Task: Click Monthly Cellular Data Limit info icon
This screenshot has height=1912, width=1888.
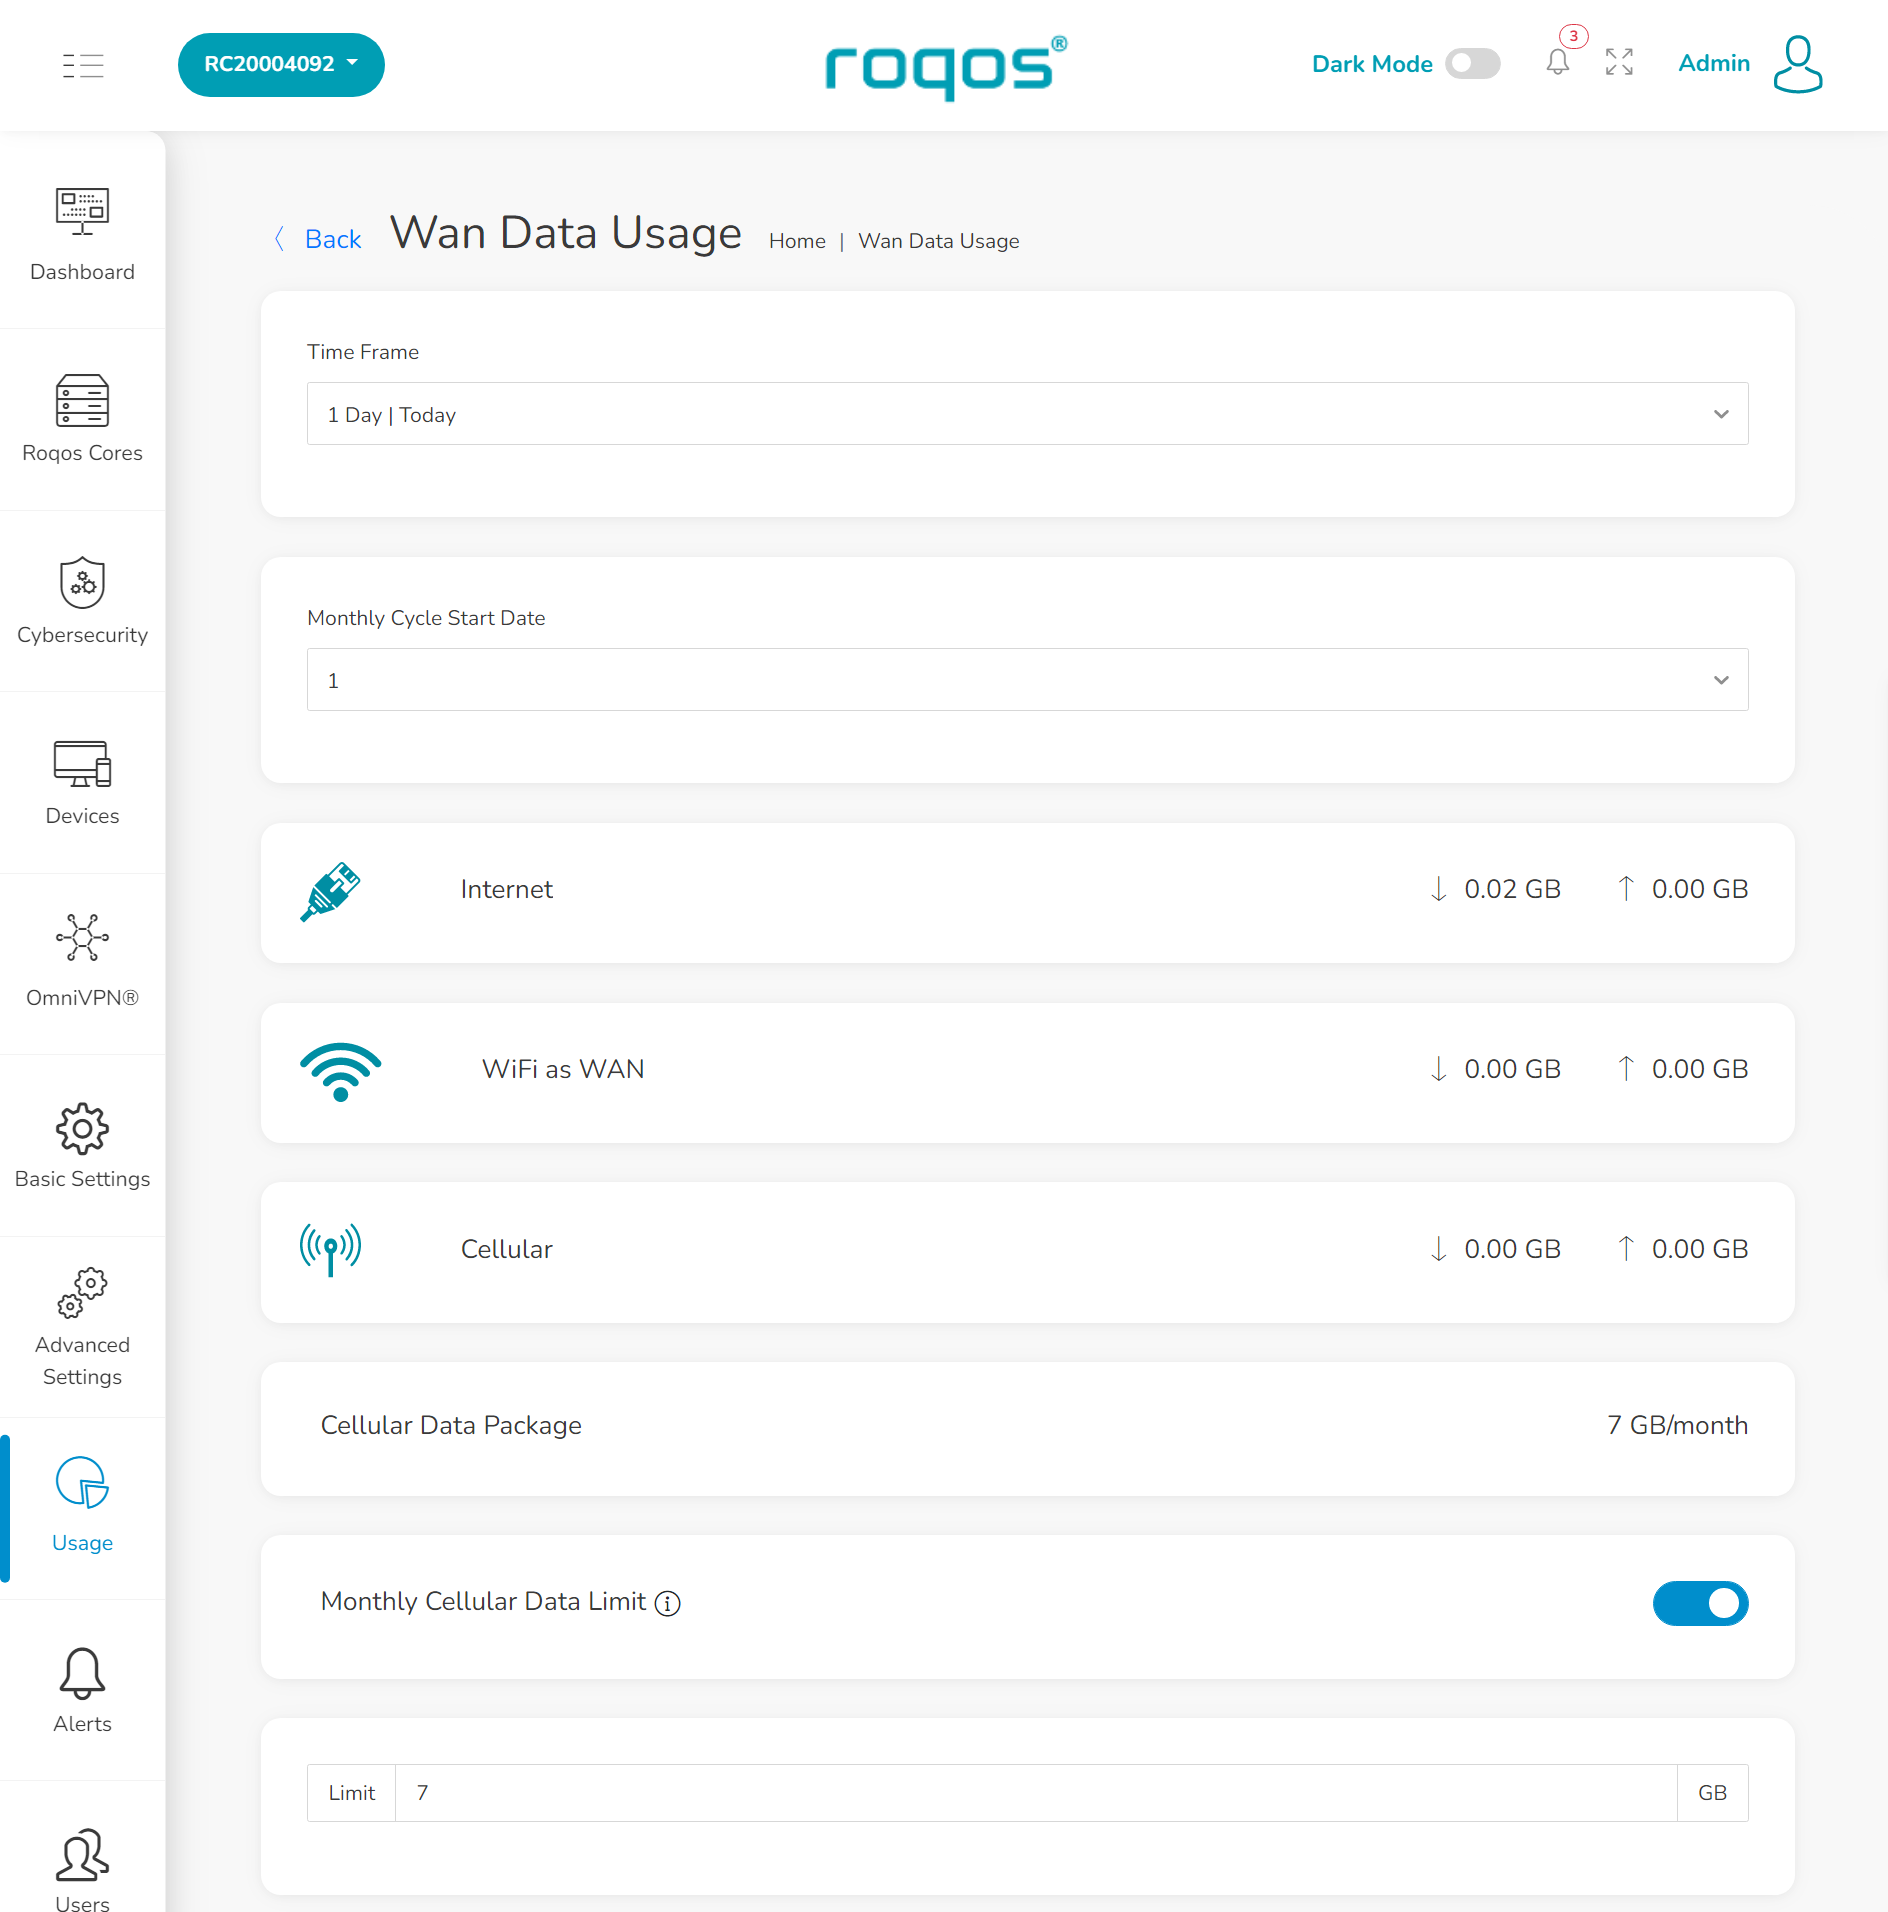Action: (x=667, y=1603)
